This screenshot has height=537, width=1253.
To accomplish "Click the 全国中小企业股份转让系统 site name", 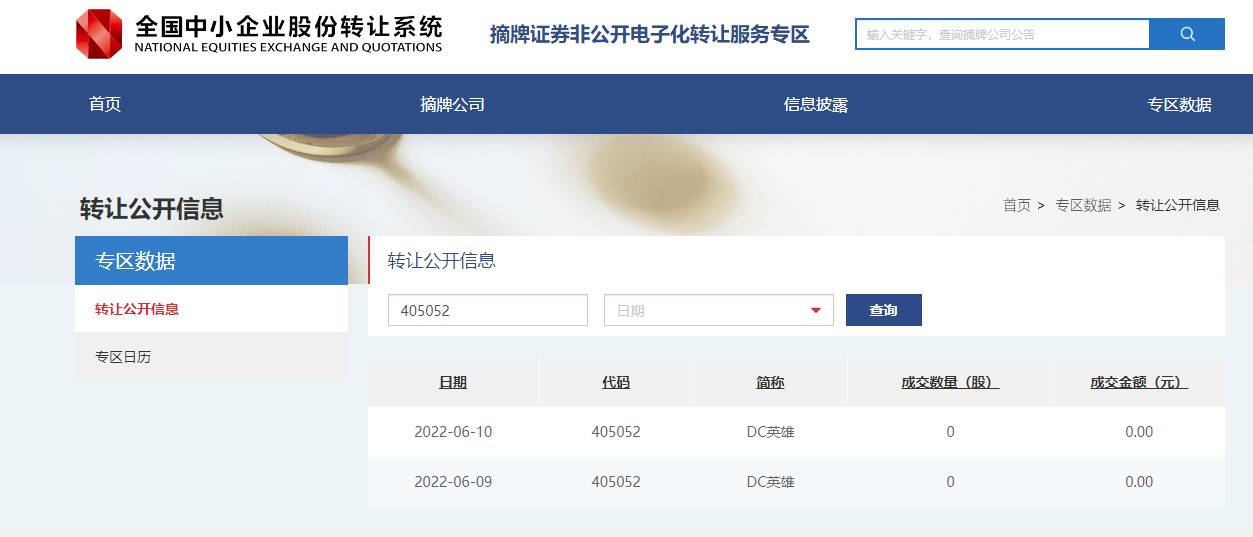I will pos(288,26).
